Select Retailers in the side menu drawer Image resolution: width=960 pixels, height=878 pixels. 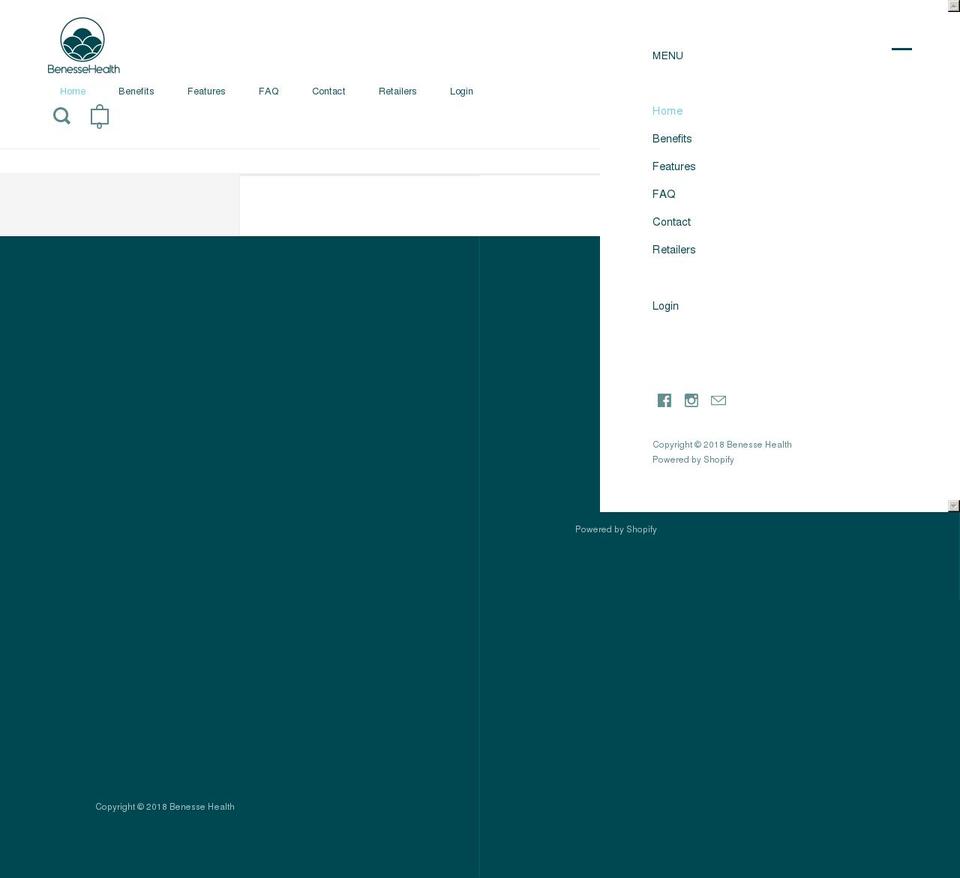673,250
